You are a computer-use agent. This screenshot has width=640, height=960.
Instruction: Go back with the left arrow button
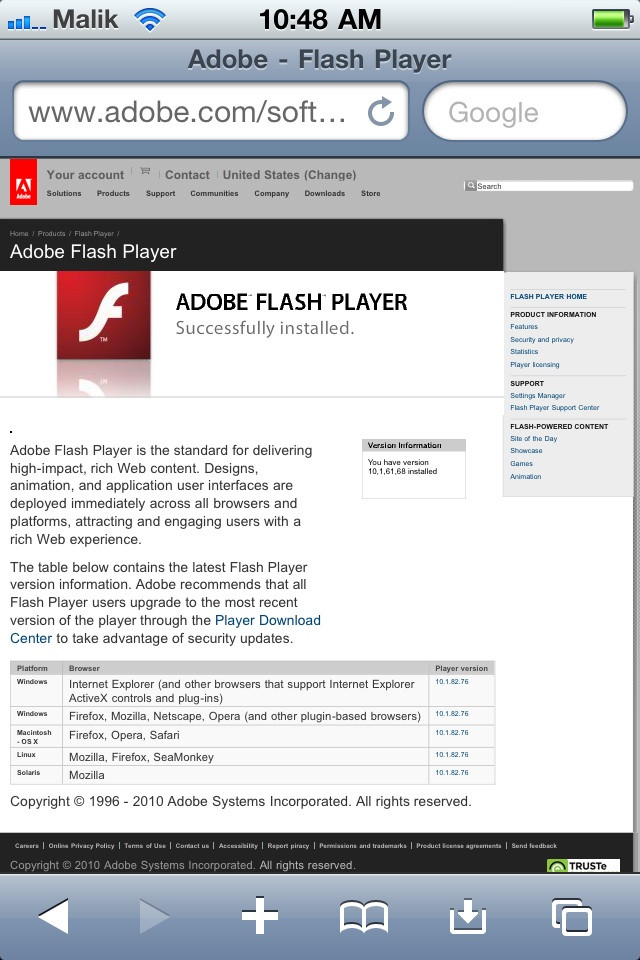[54, 917]
